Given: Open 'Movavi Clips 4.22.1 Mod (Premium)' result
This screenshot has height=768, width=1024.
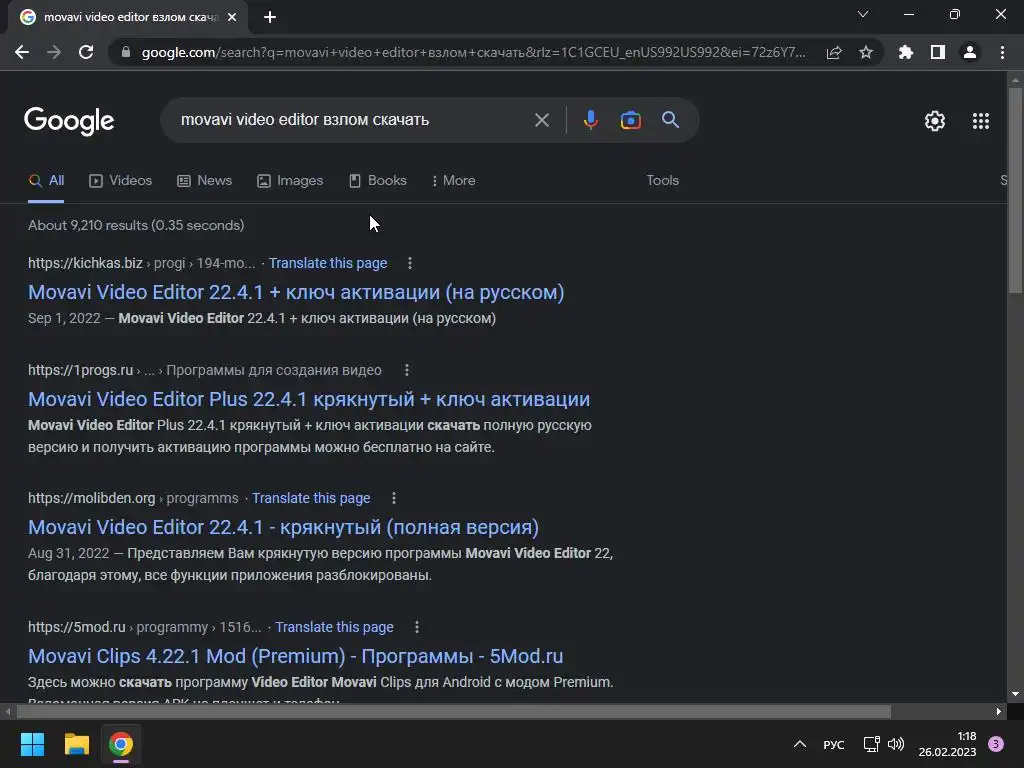Looking at the screenshot, I should tap(295, 656).
